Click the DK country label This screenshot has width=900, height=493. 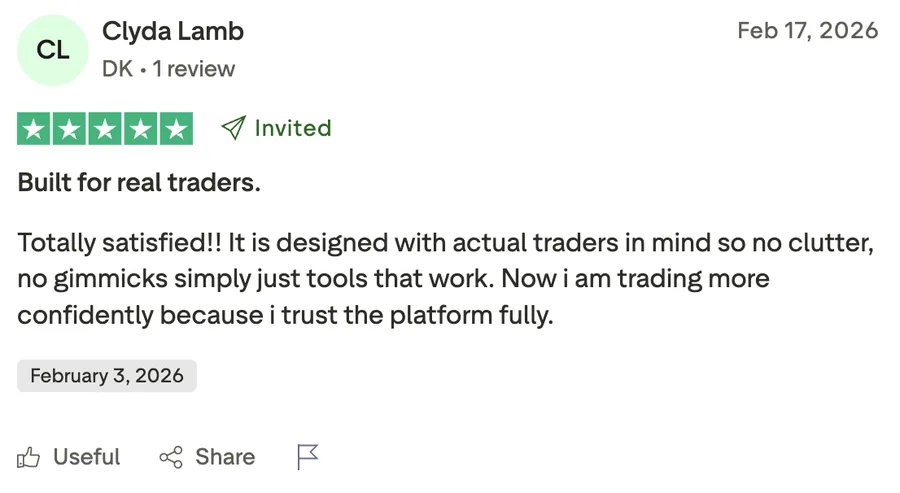coord(117,69)
